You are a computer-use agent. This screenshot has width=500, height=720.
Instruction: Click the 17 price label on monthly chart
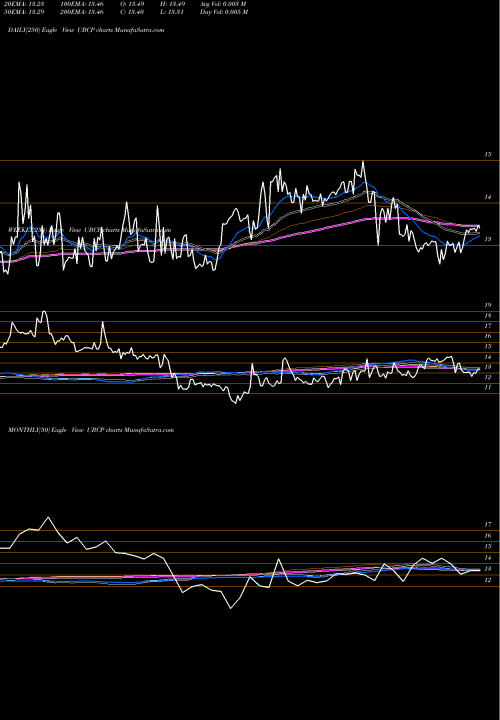pos(488,524)
